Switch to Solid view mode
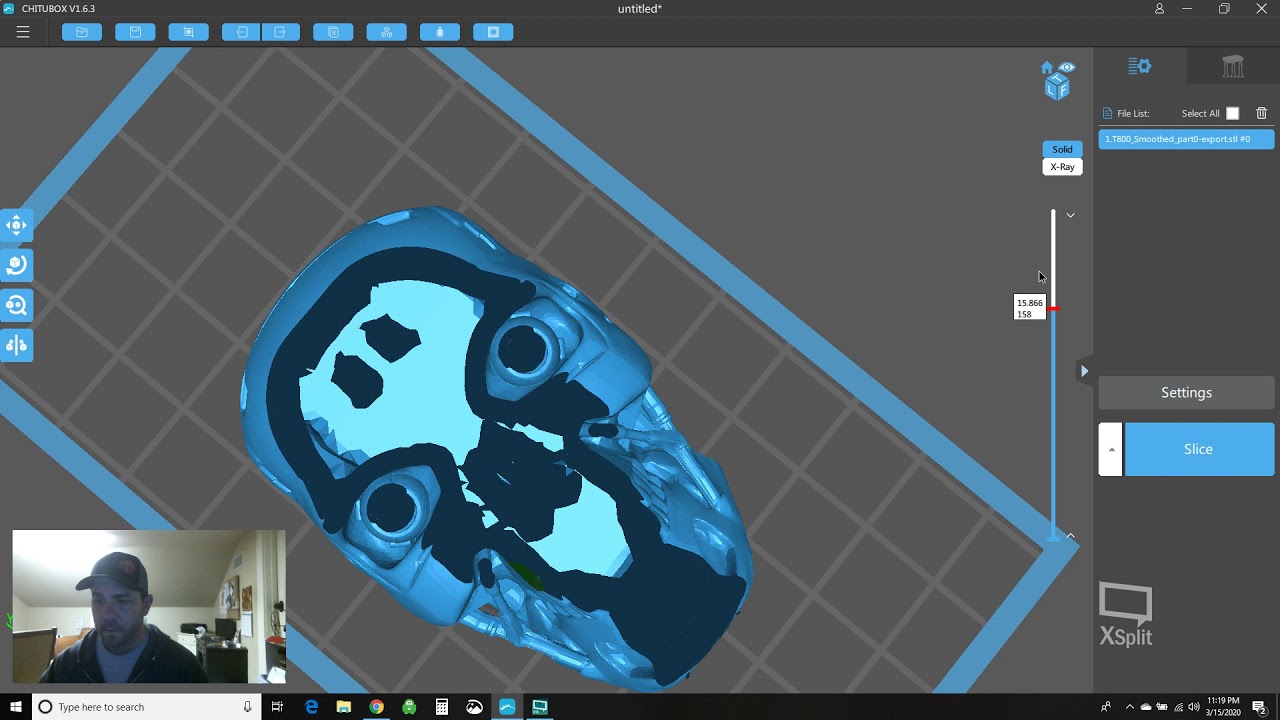 coord(1062,149)
